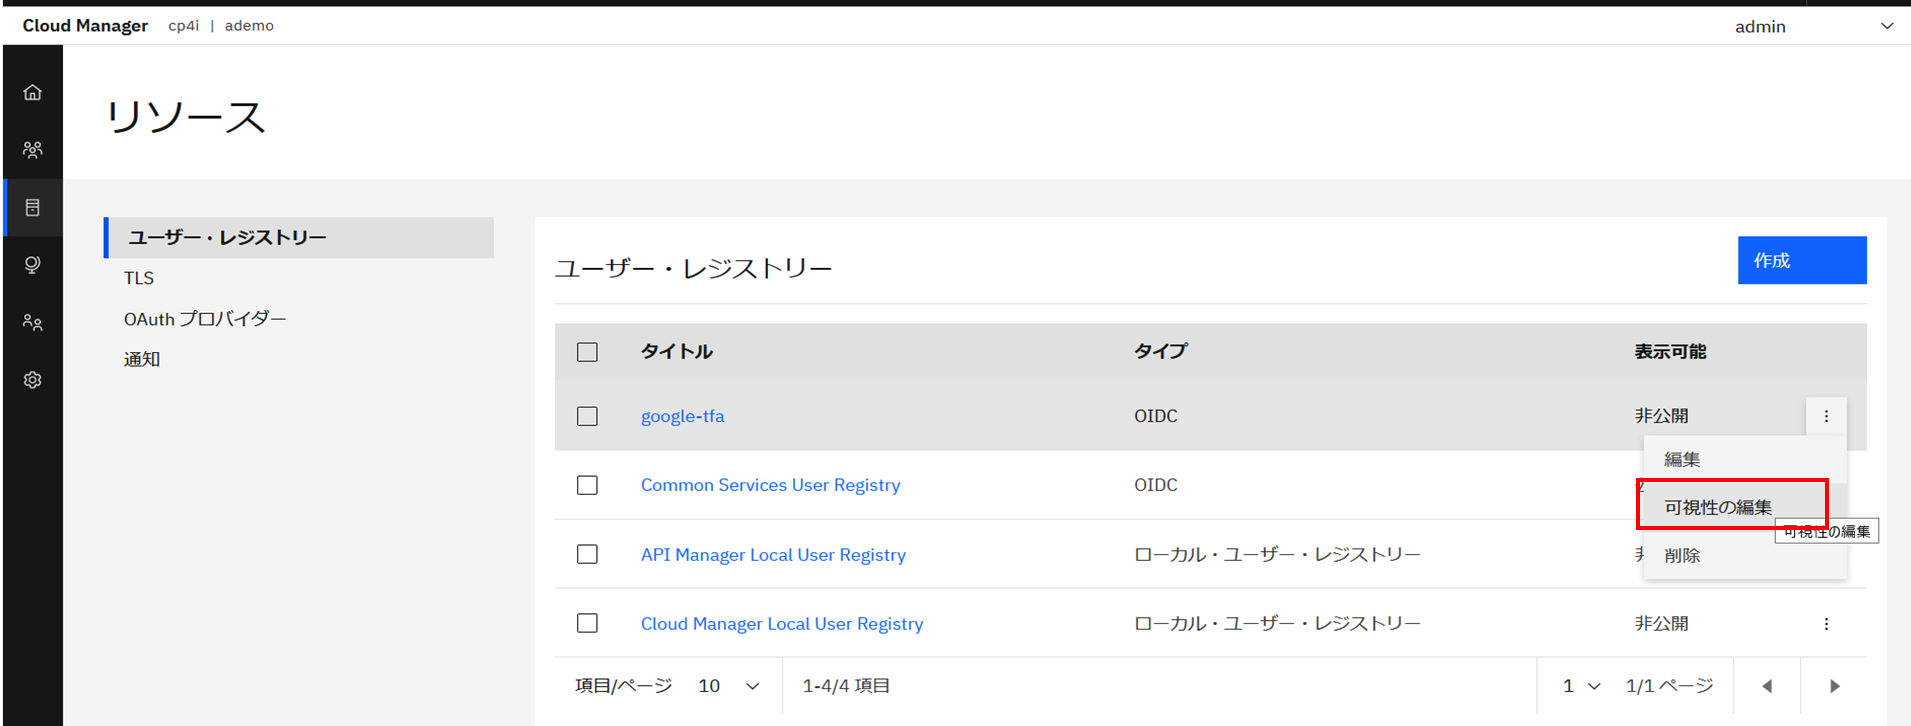
Task: Open the Home icon in sidebar
Action: click(x=33, y=92)
